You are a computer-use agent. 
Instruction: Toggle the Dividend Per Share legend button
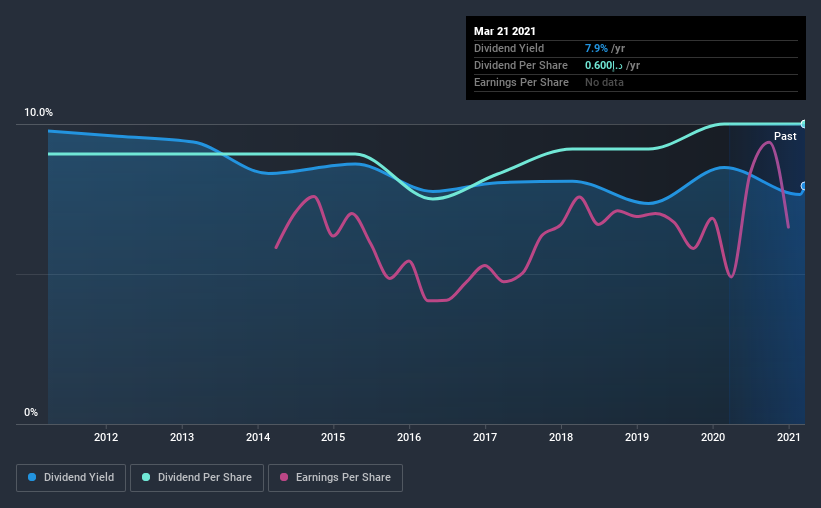(x=197, y=478)
